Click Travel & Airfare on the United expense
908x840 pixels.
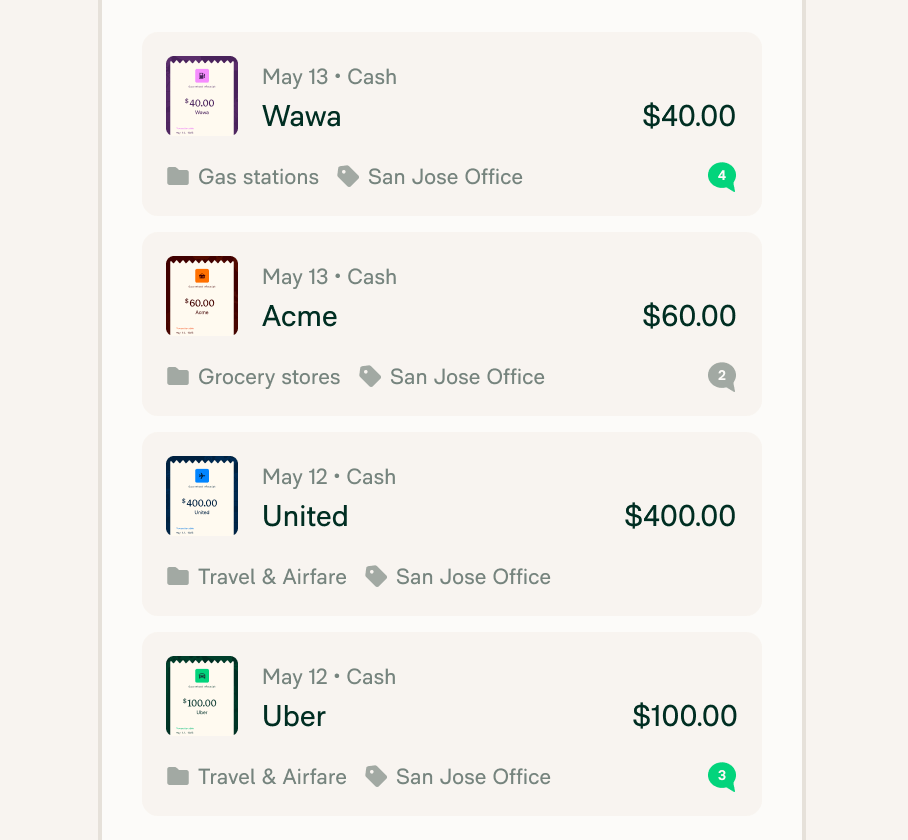tap(272, 577)
